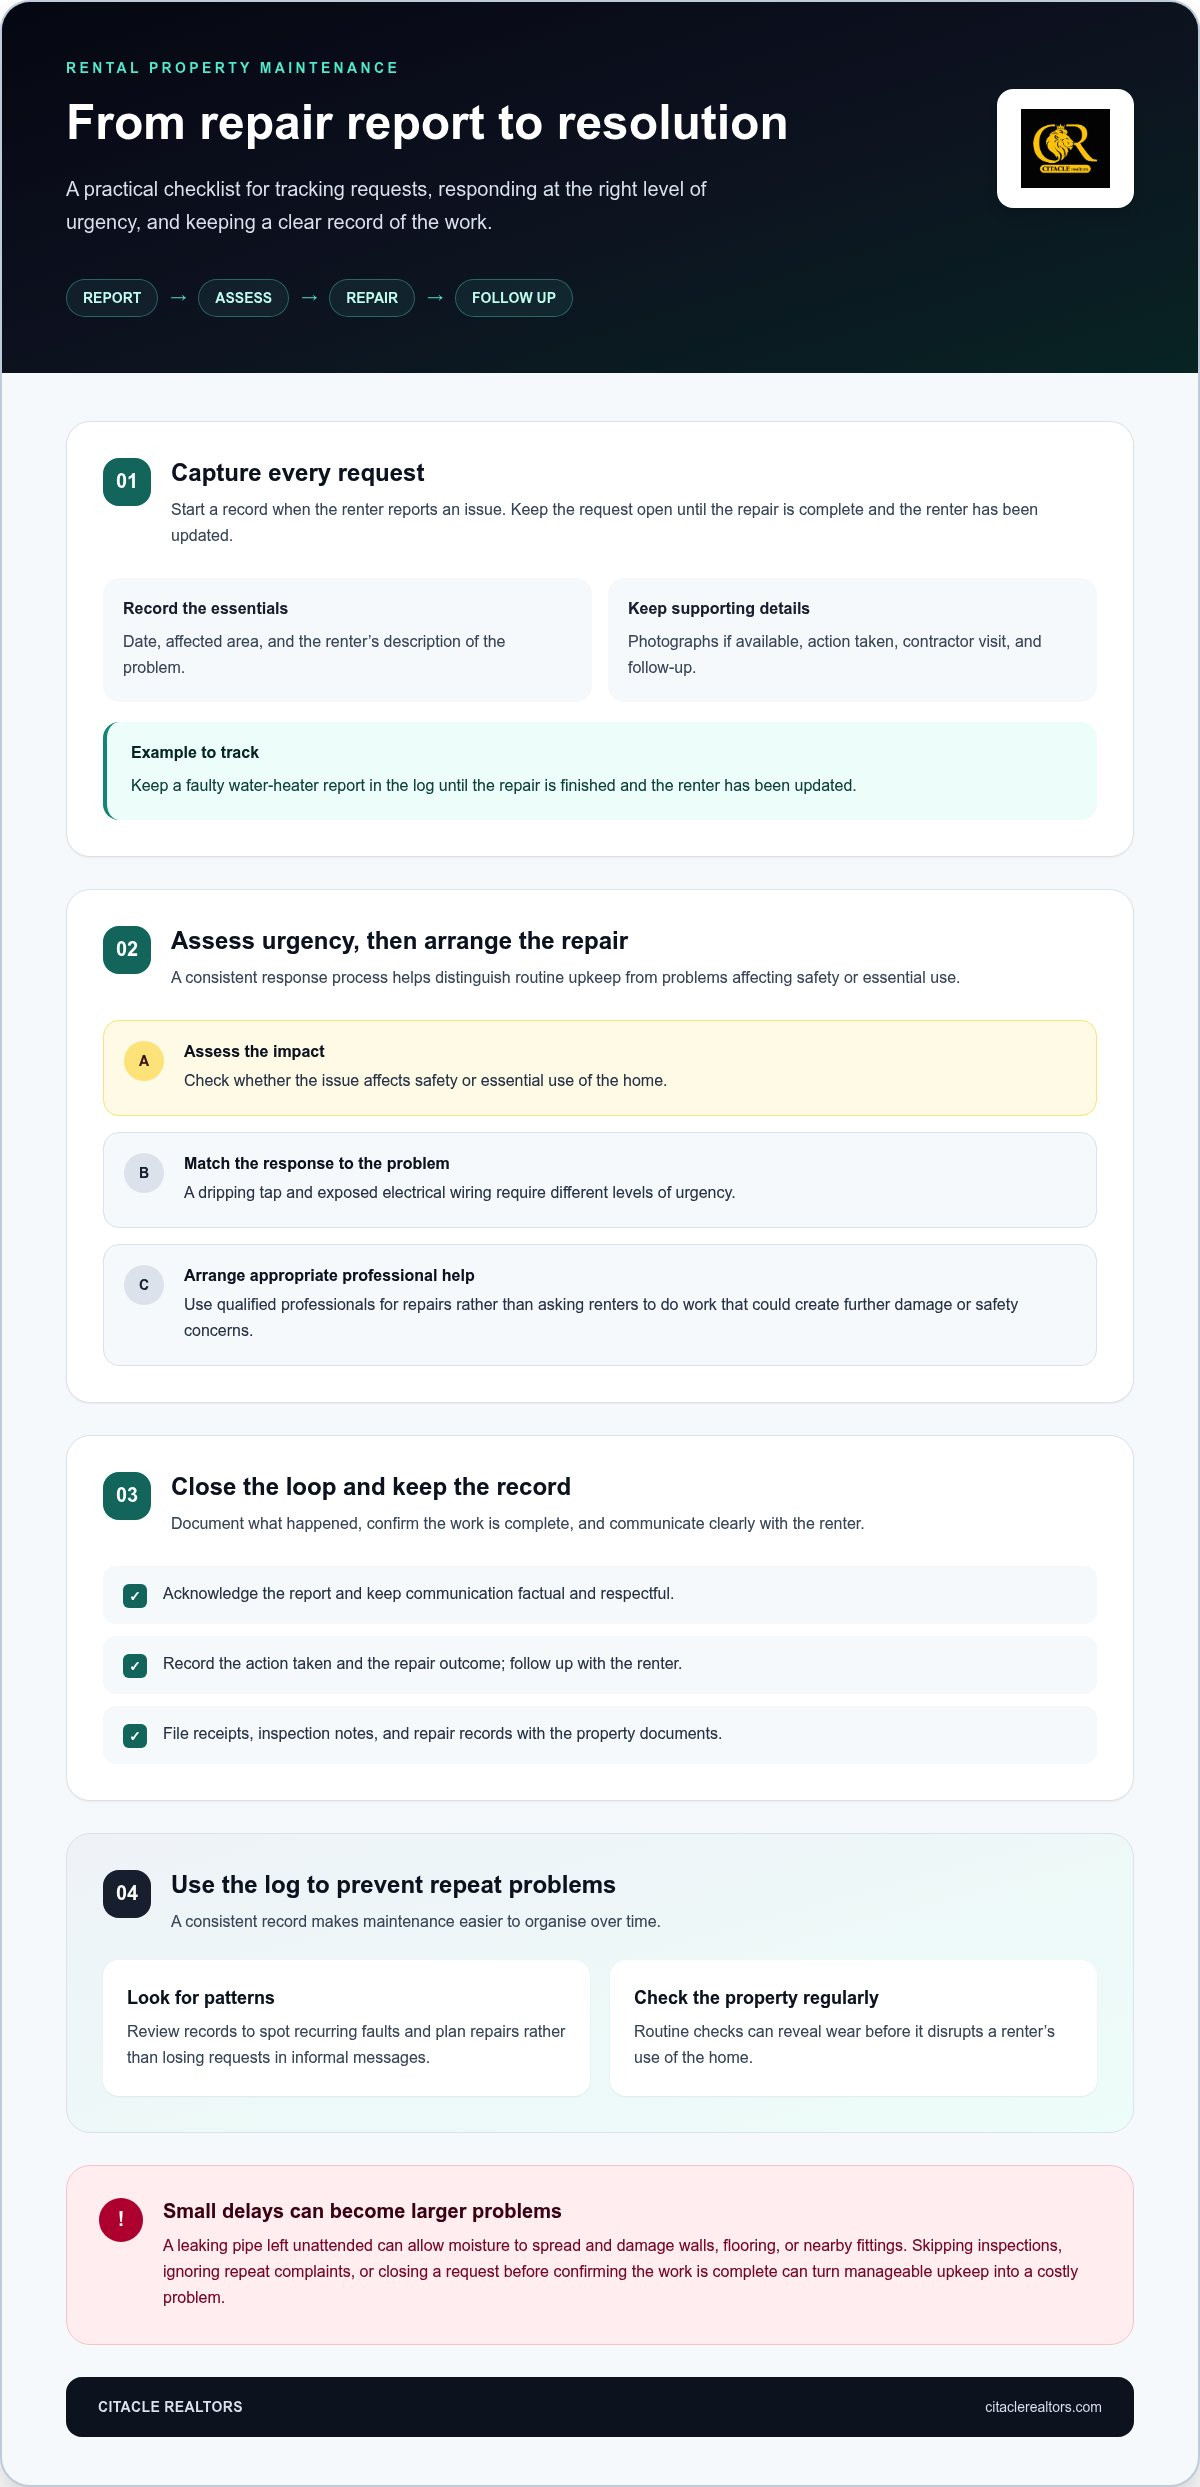Click the RENTAL PROPERTY MAINTENANCE label

tap(232, 68)
